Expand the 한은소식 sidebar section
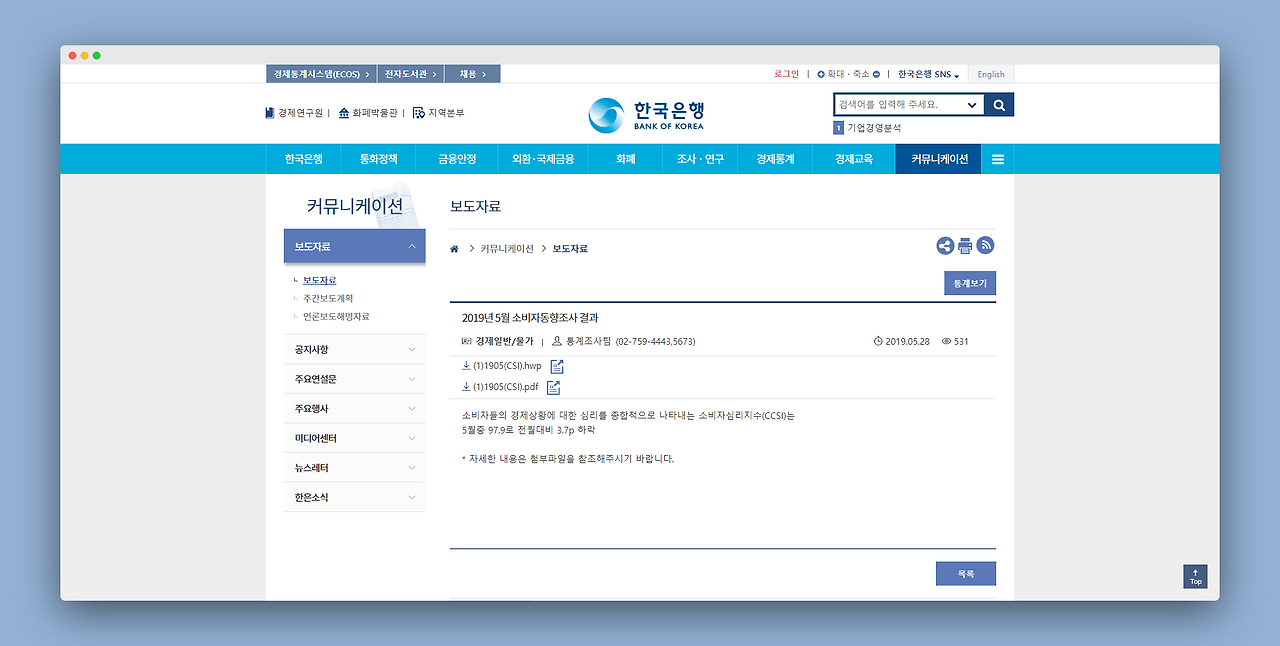 (x=355, y=497)
